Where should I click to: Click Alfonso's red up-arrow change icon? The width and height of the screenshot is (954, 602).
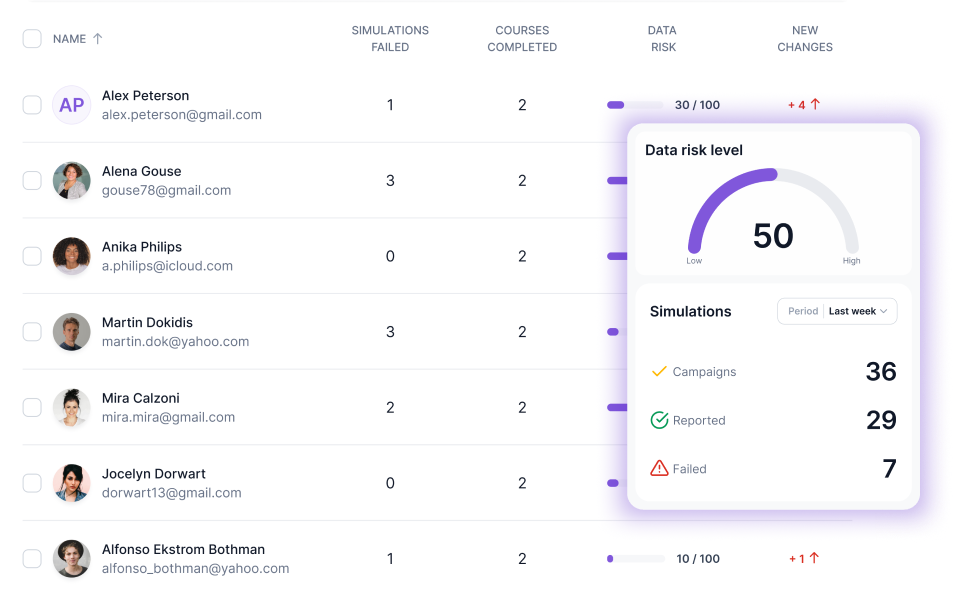click(x=815, y=558)
